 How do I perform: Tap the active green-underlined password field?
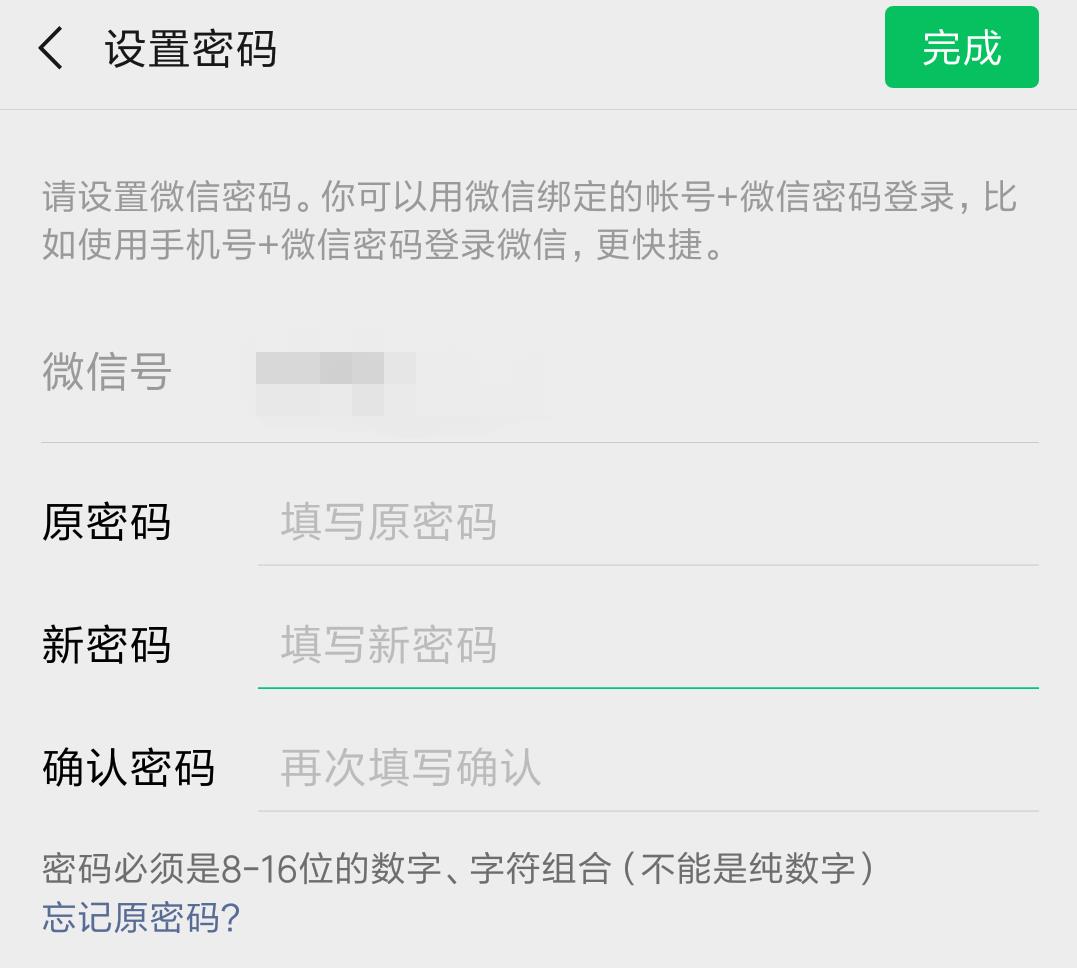pos(648,644)
